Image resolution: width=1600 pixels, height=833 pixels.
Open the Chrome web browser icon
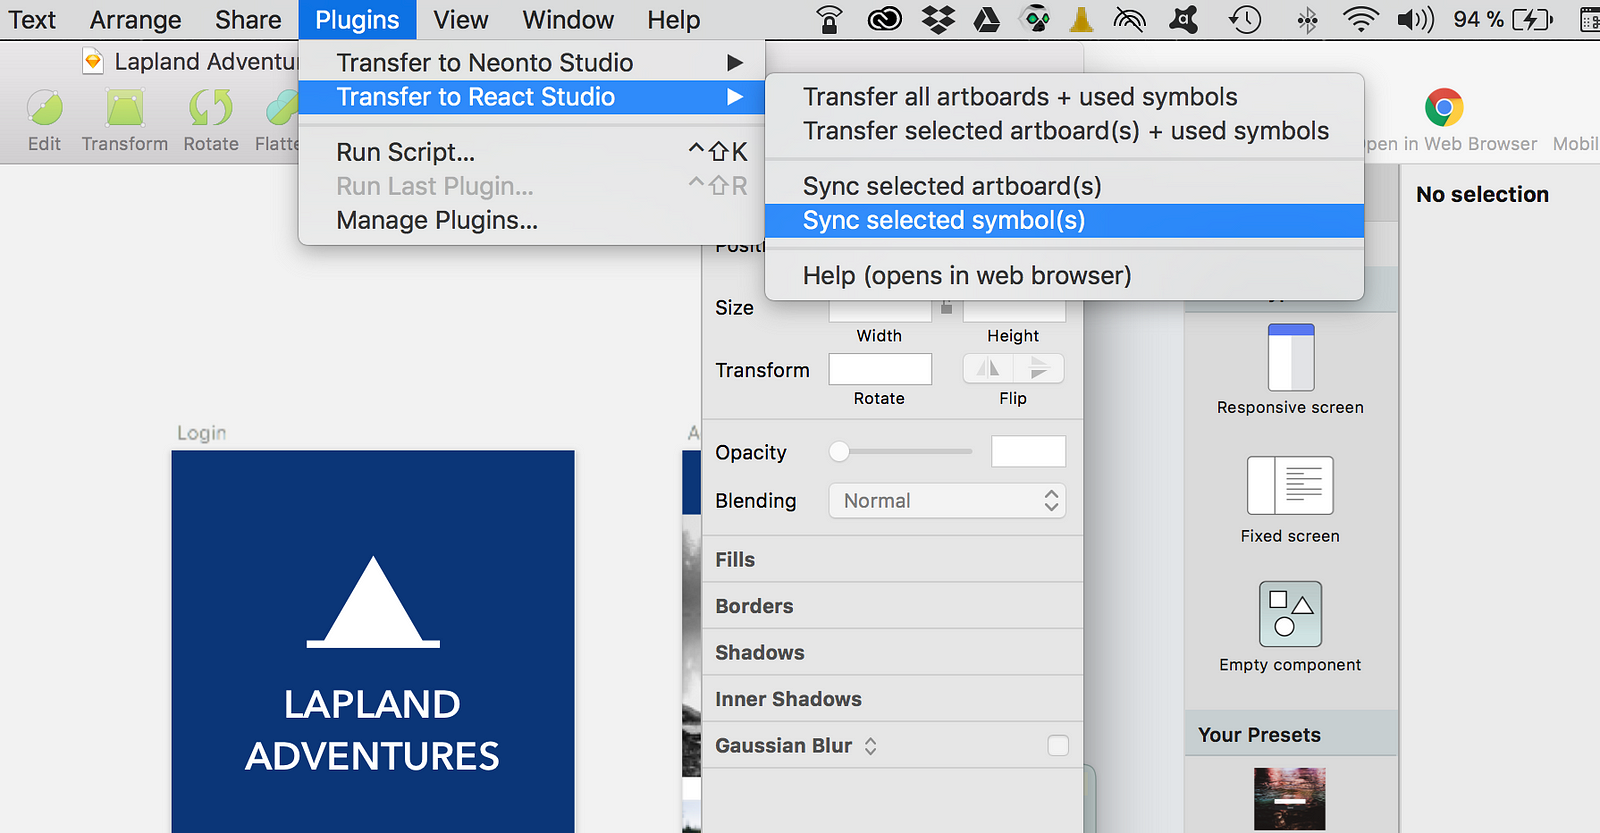[1444, 107]
